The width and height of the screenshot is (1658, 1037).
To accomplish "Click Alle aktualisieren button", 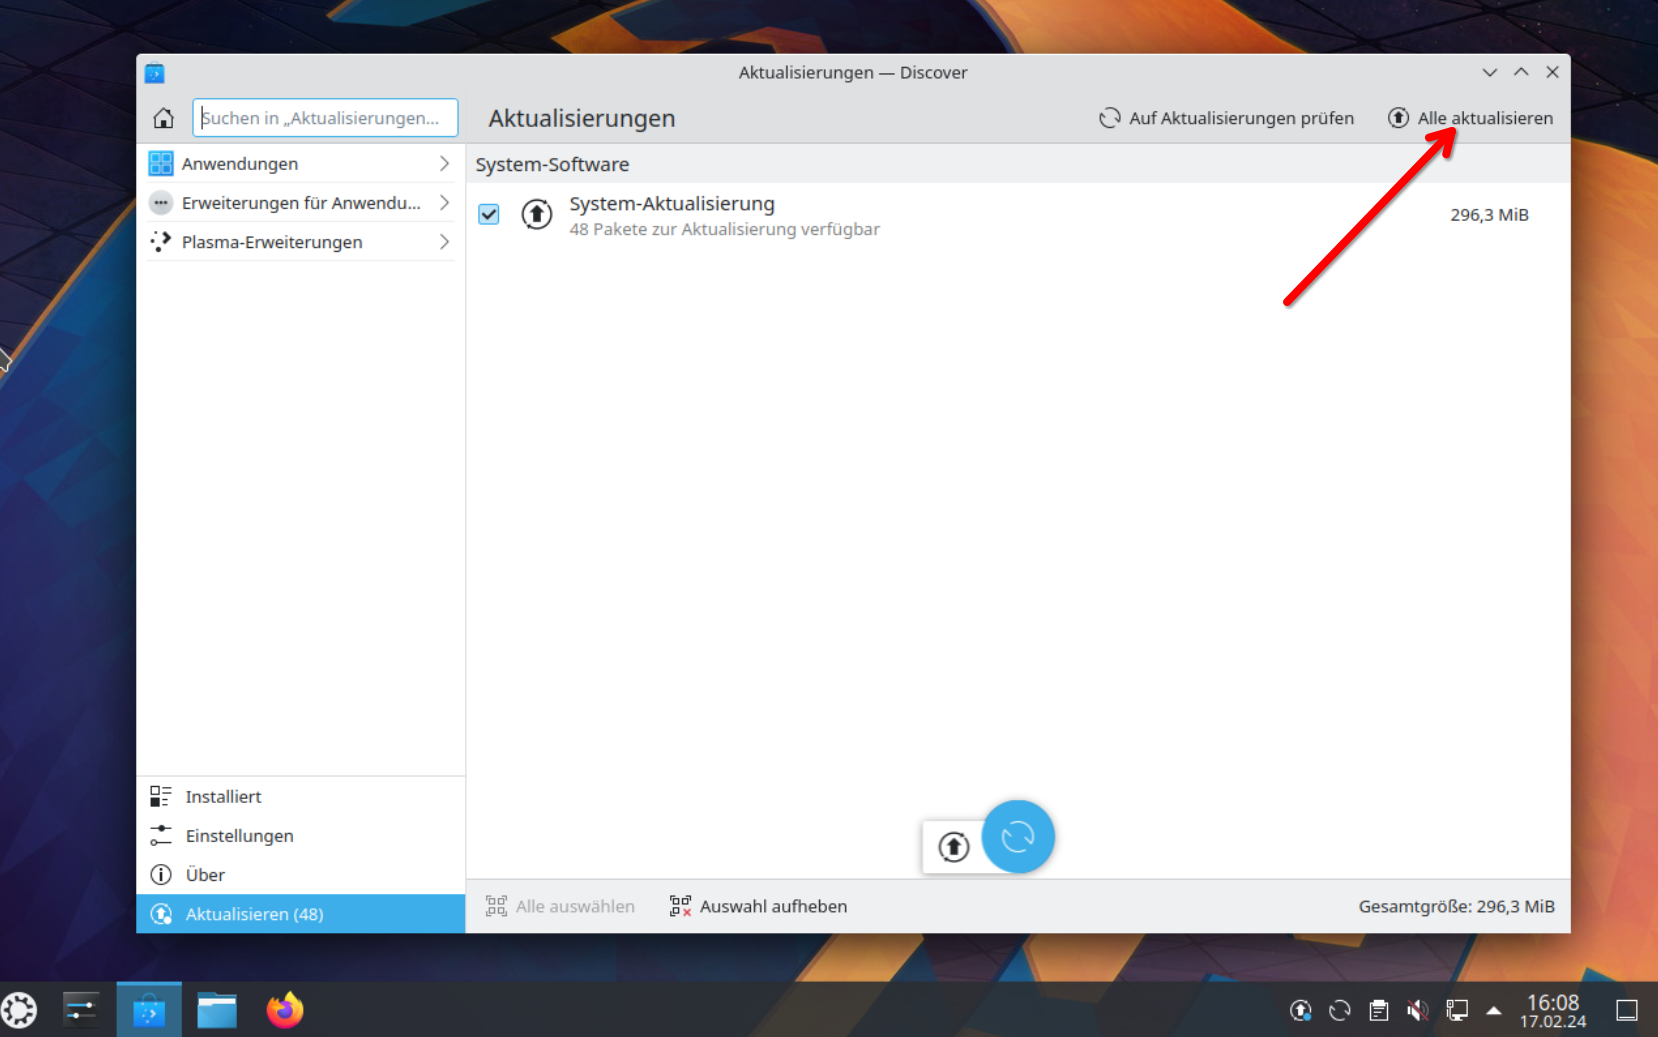I will [1471, 118].
